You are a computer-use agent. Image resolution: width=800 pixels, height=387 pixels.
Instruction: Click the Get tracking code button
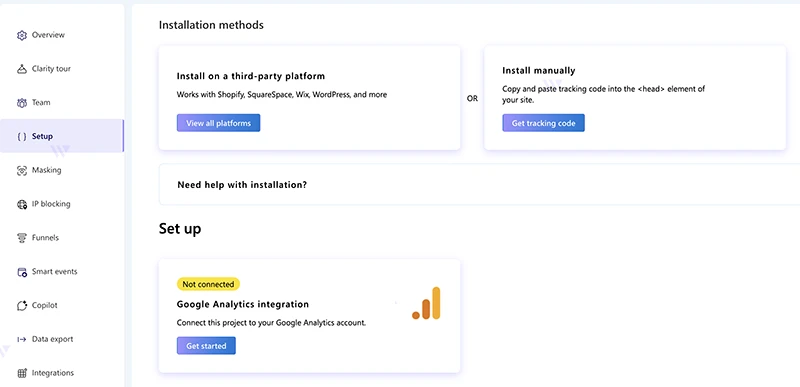(543, 123)
